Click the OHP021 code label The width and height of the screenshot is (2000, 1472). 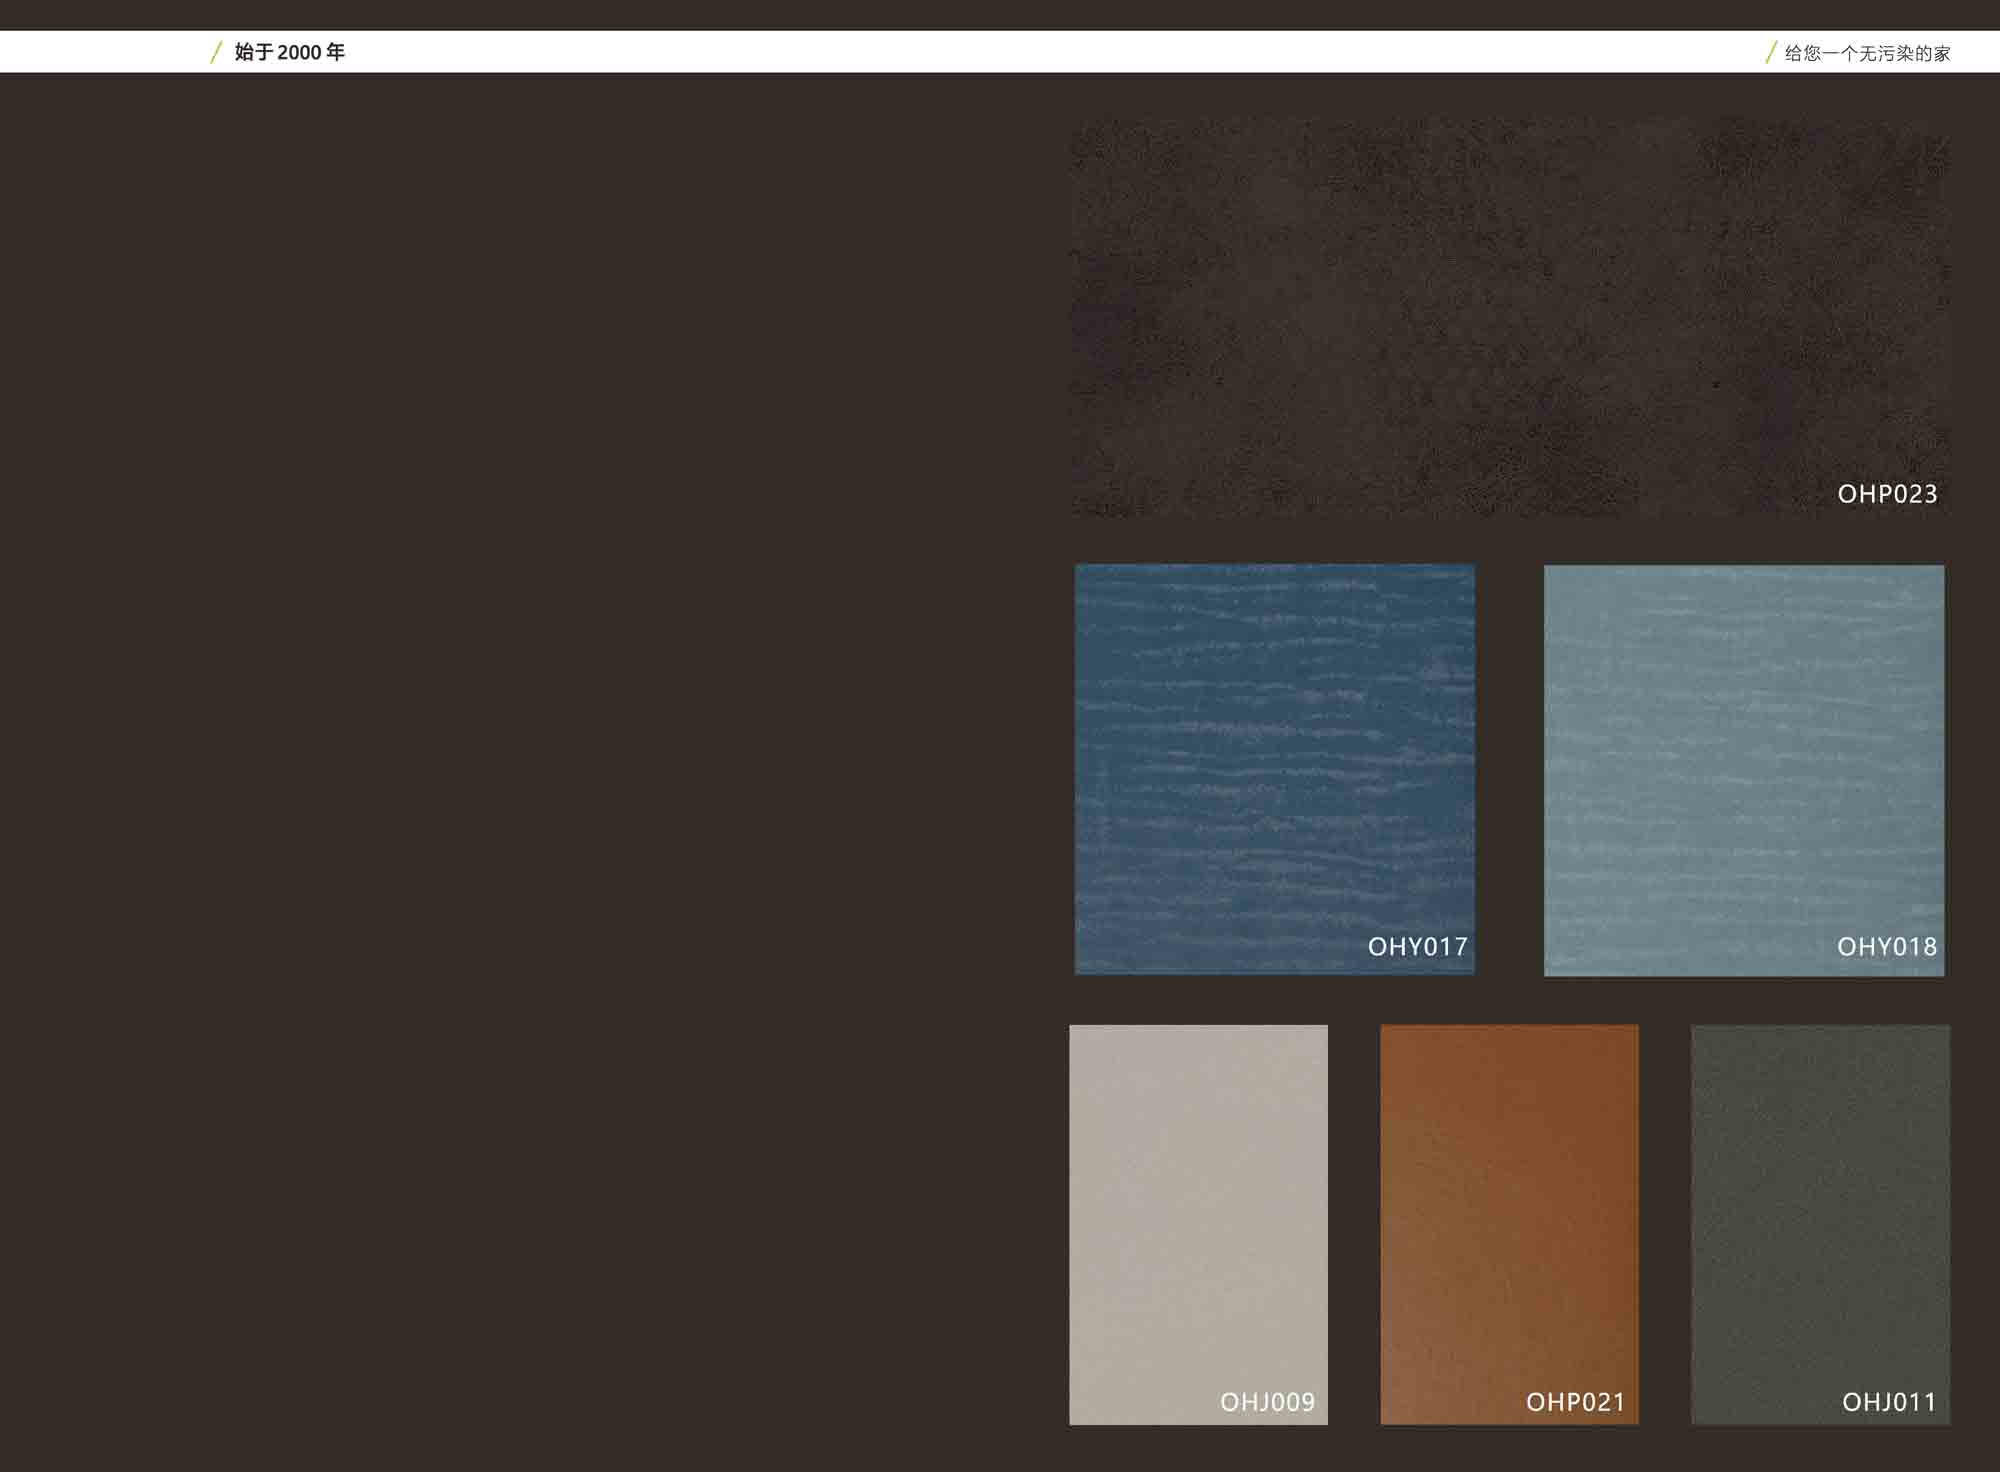pos(1575,1402)
